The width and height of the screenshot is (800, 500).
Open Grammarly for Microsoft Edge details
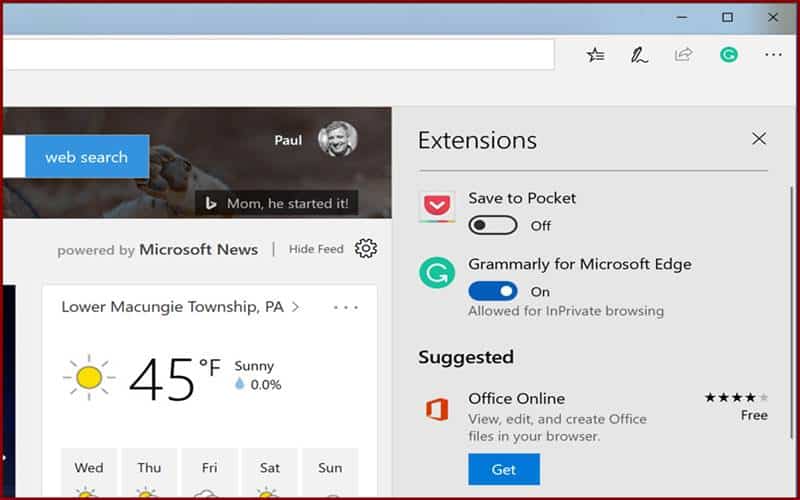(x=580, y=264)
